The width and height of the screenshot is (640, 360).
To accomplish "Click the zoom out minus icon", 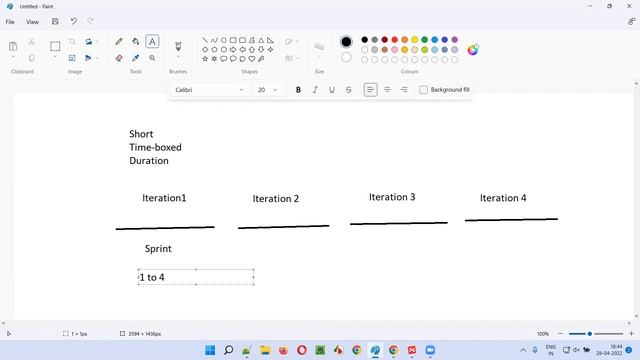I will pos(560,333).
